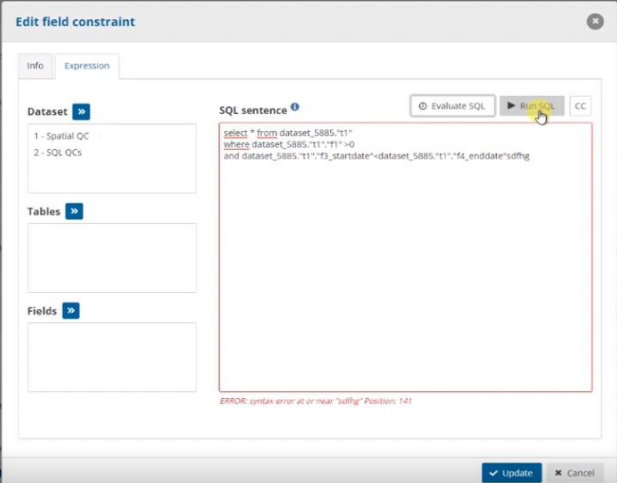
Task: Click the Tables double-arrow insert icon
Action: 74,211
